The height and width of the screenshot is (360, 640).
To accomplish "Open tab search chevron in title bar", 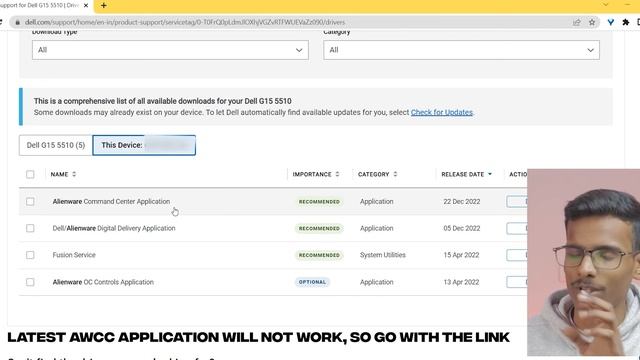I will coord(606,4).
